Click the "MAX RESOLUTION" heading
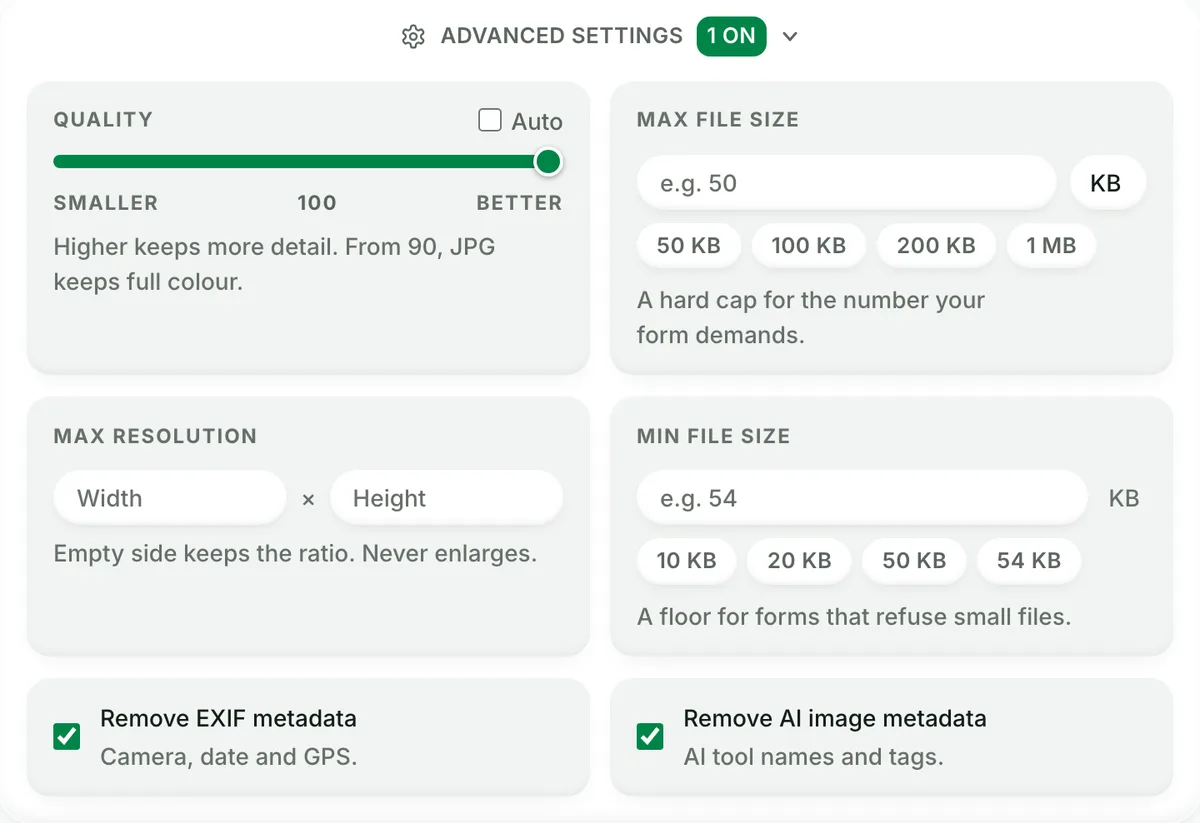This screenshot has height=823, width=1200. (x=155, y=436)
